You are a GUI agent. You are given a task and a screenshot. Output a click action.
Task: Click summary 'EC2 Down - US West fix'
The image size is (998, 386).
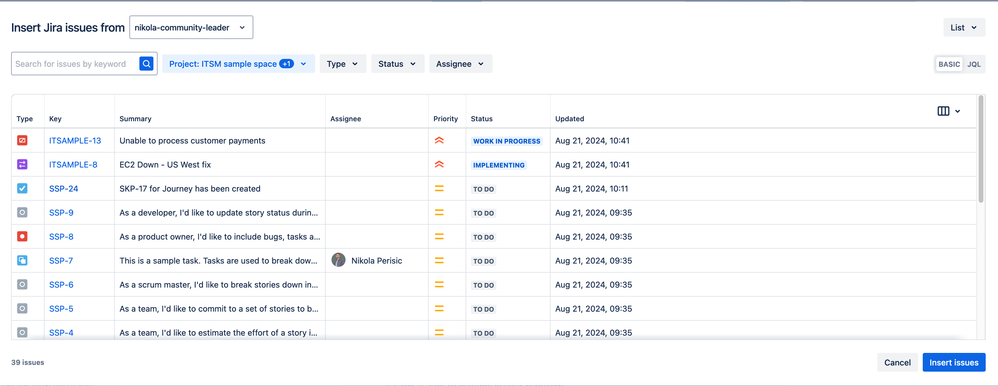(165, 165)
